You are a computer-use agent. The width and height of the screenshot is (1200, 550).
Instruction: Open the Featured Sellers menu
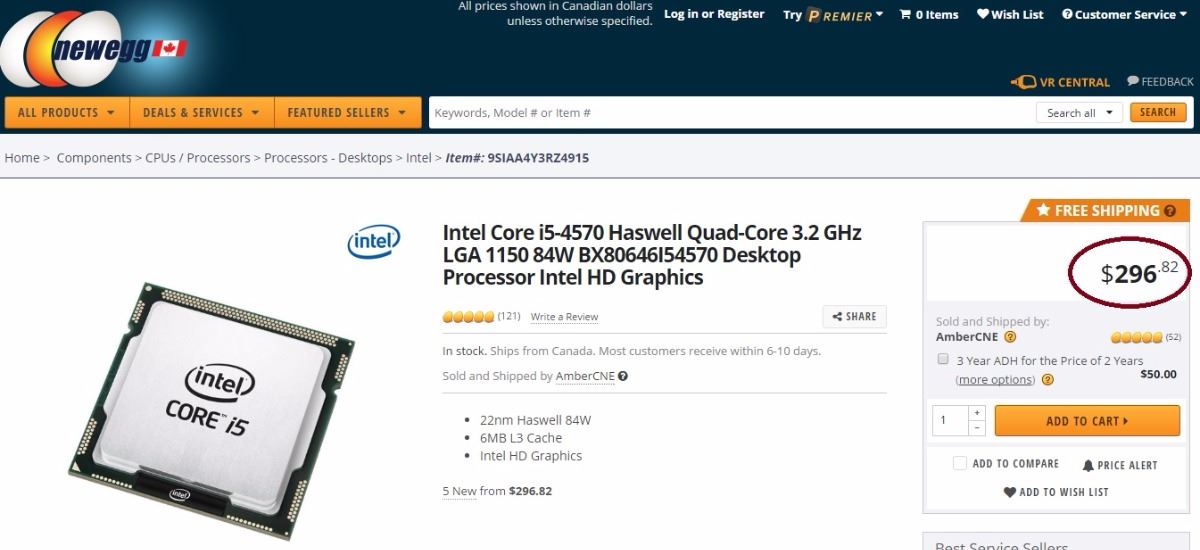pyautogui.click(x=347, y=112)
